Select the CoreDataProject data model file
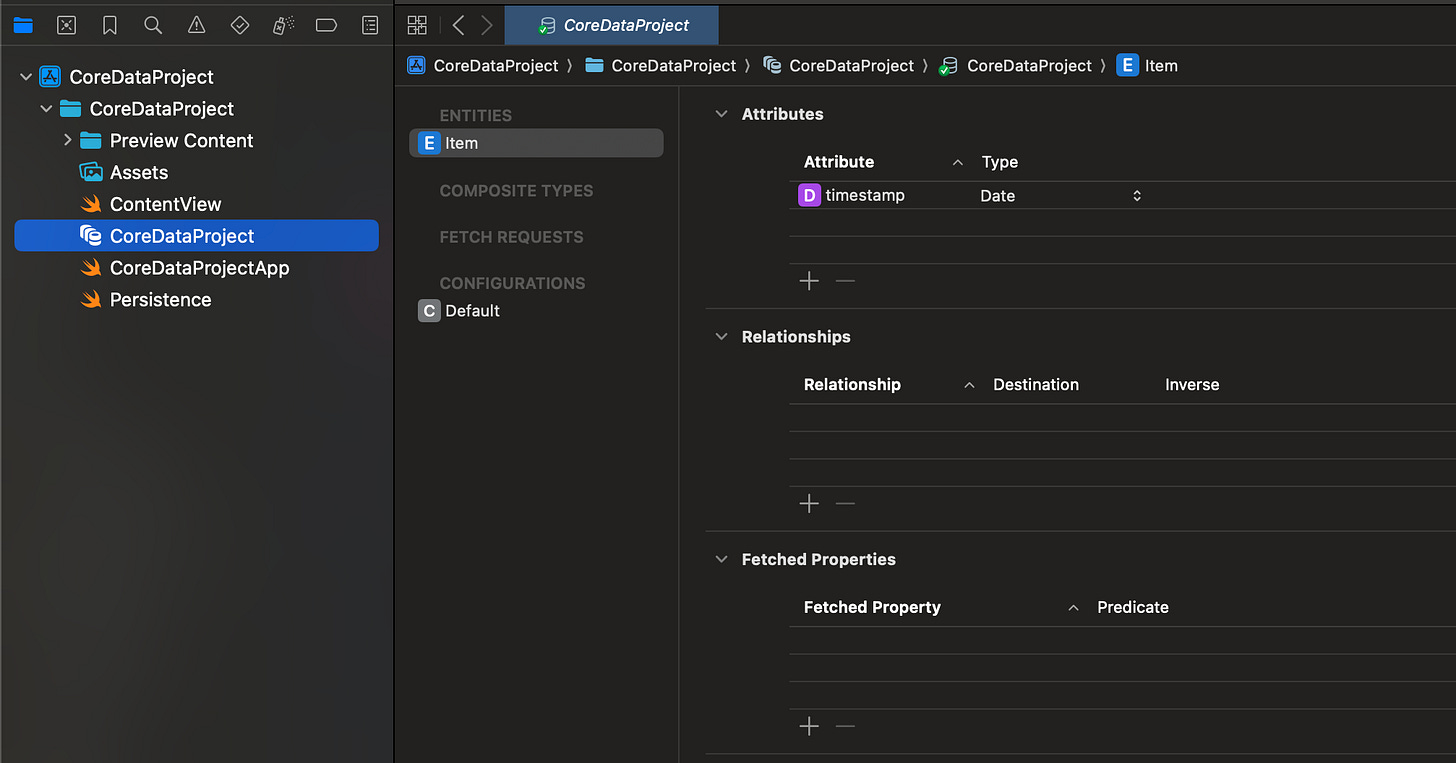This screenshot has width=1456, height=763. [196, 236]
